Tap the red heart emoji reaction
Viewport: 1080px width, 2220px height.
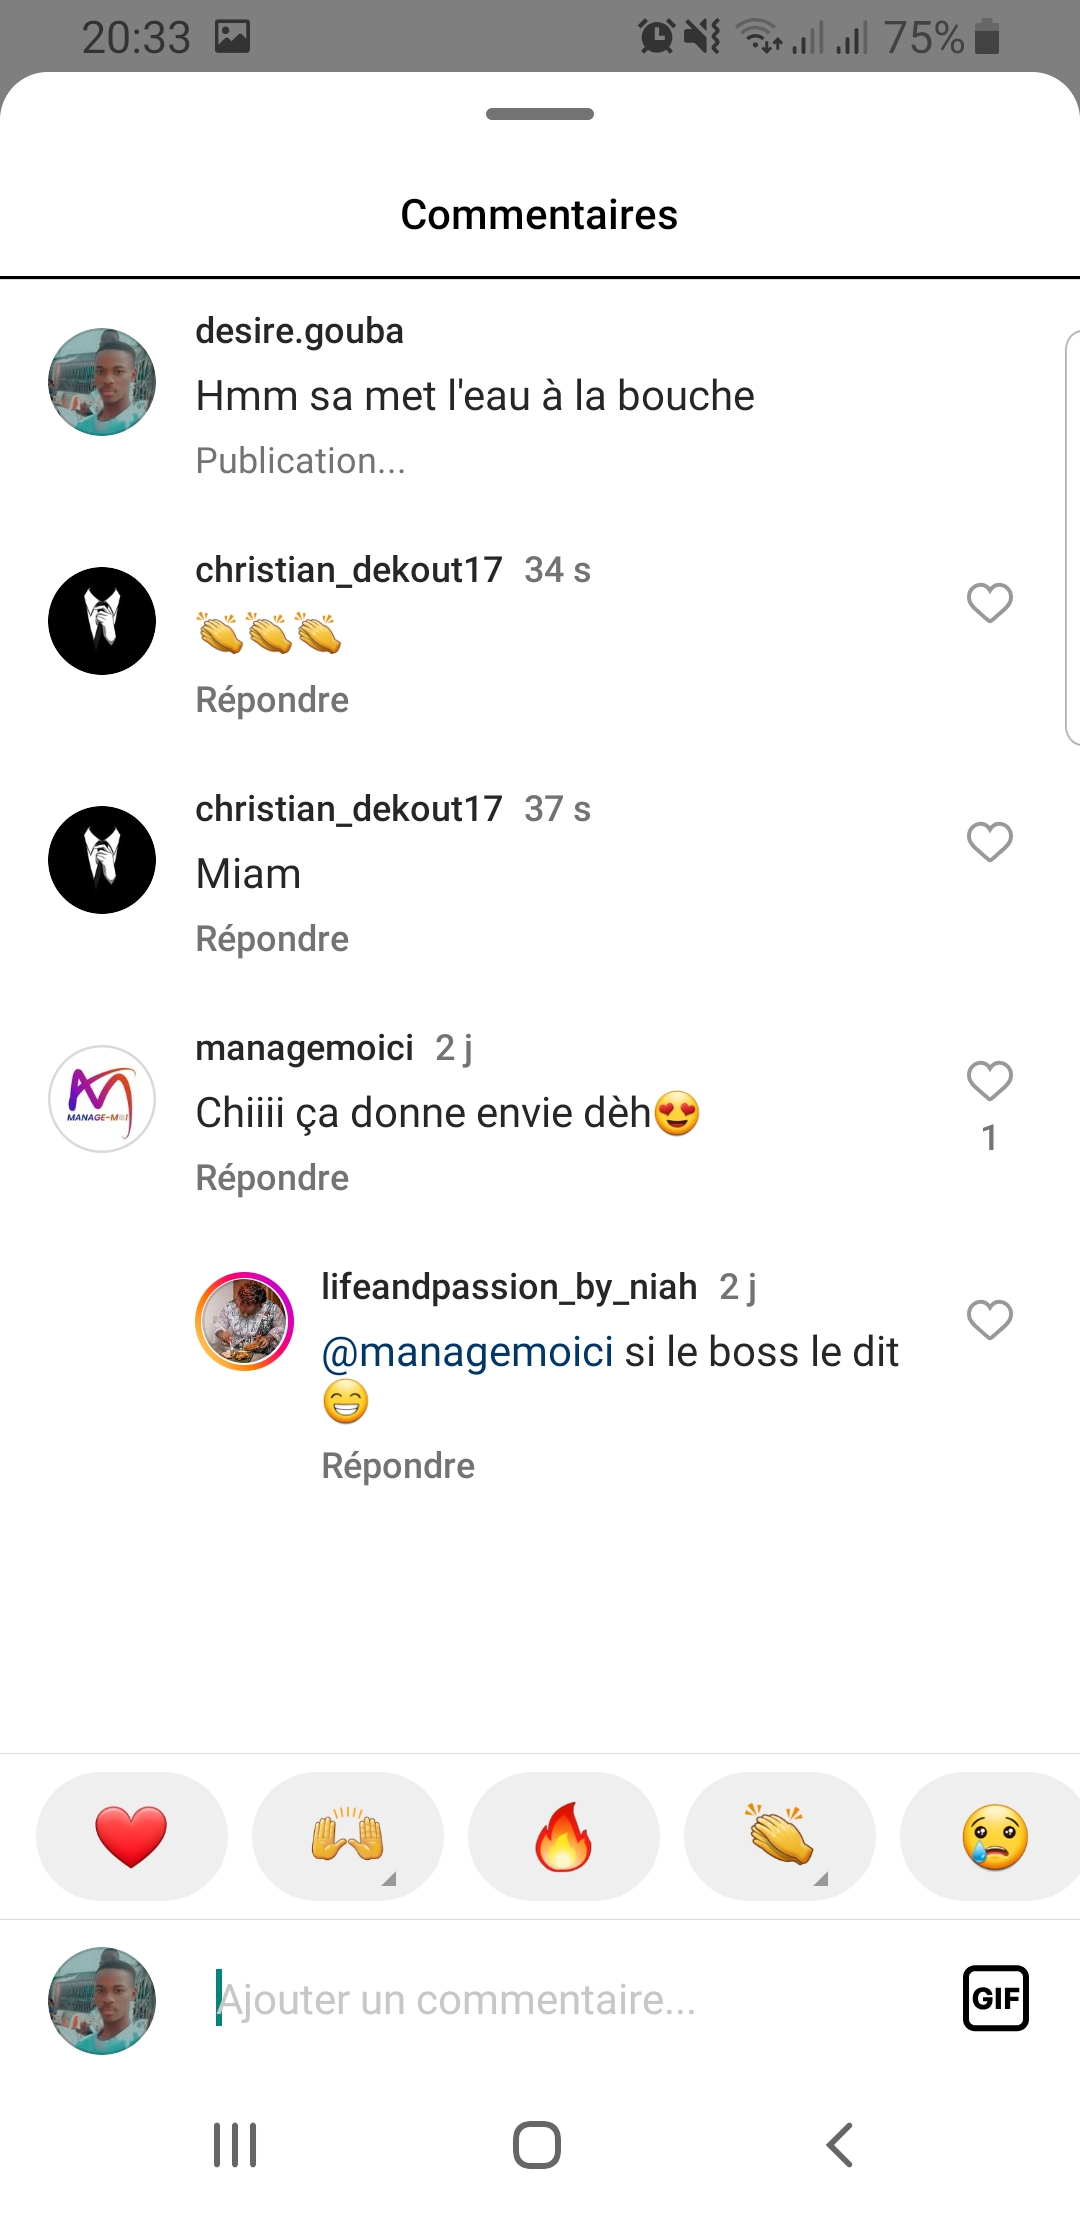point(131,1836)
